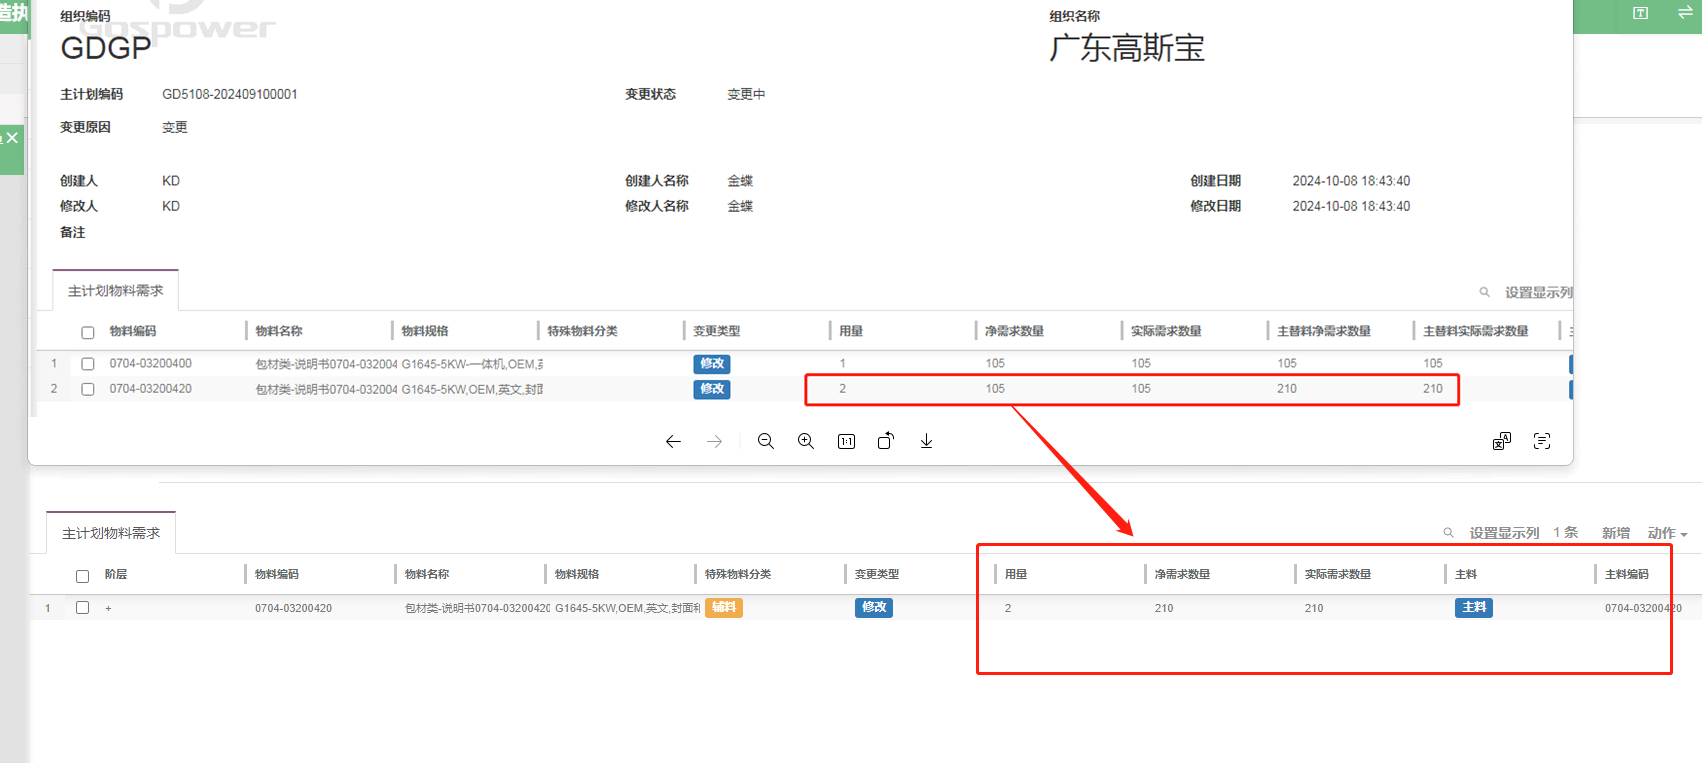Tick checkbox for lower table row 1
Screen dimensions: 1702x763
point(83,607)
